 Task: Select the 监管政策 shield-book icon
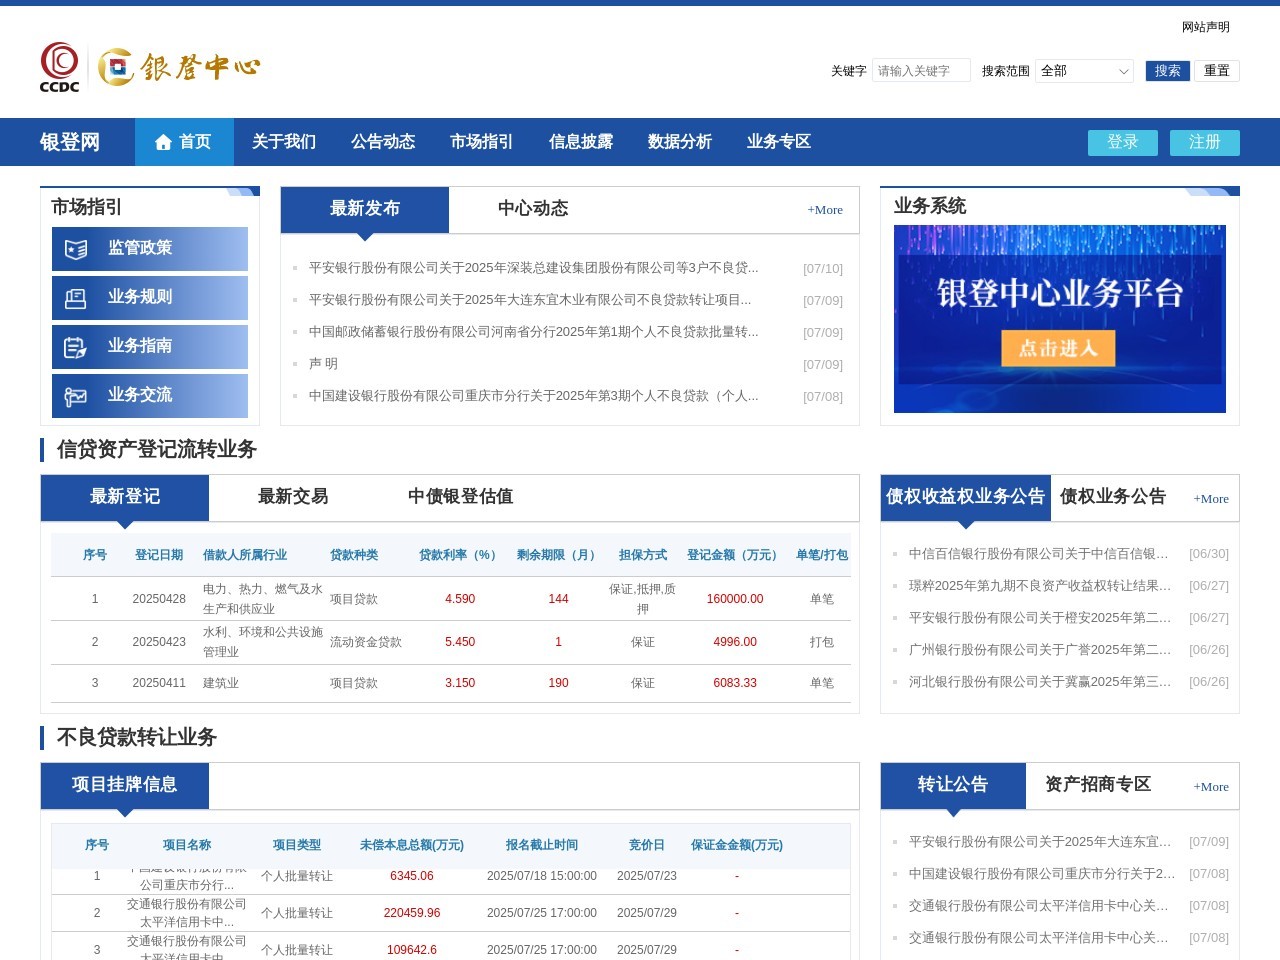pyautogui.click(x=76, y=249)
